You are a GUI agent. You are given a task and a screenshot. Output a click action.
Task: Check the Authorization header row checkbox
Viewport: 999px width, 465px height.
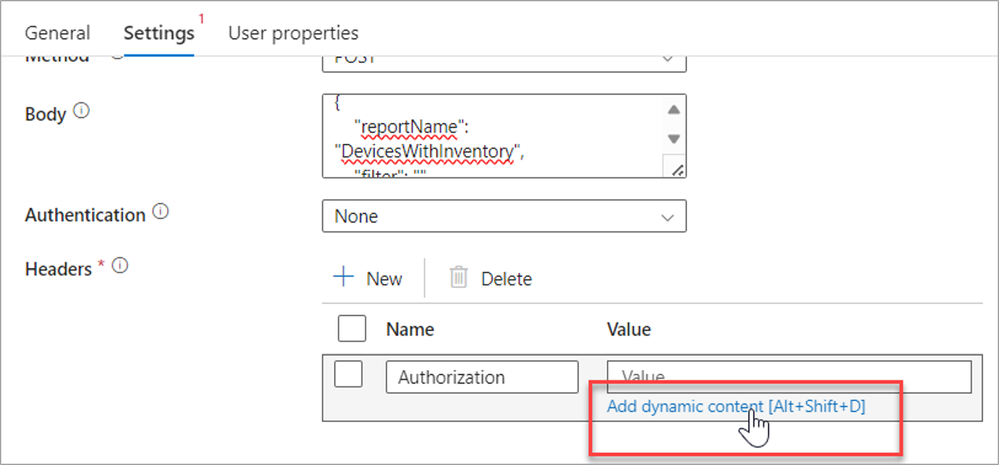[x=347, y=375]
